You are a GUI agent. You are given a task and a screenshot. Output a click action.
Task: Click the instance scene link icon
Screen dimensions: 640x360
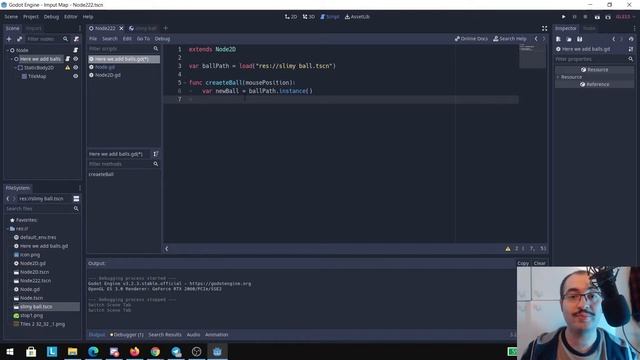click(19, 39)
